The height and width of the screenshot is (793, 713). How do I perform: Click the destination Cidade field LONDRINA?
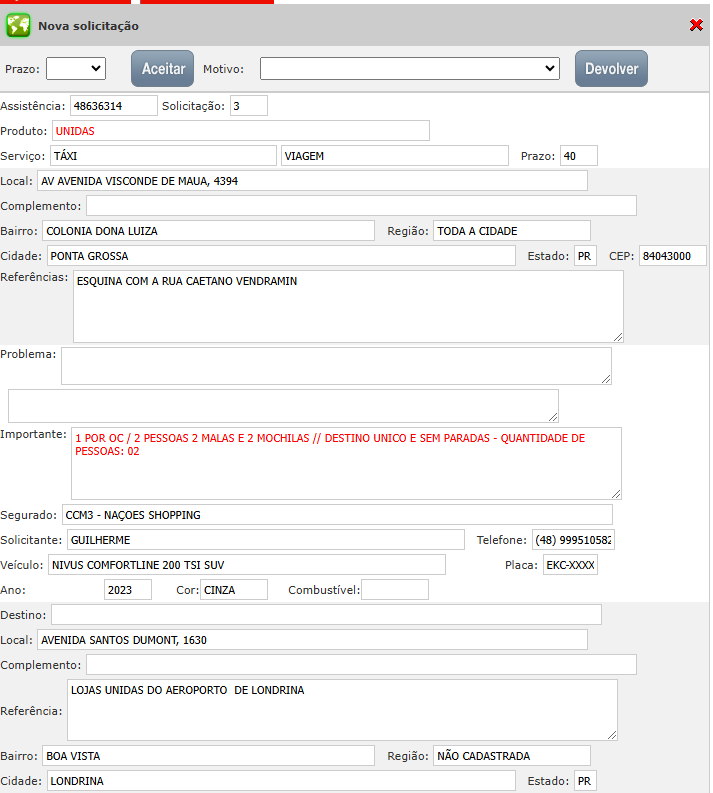280,781
